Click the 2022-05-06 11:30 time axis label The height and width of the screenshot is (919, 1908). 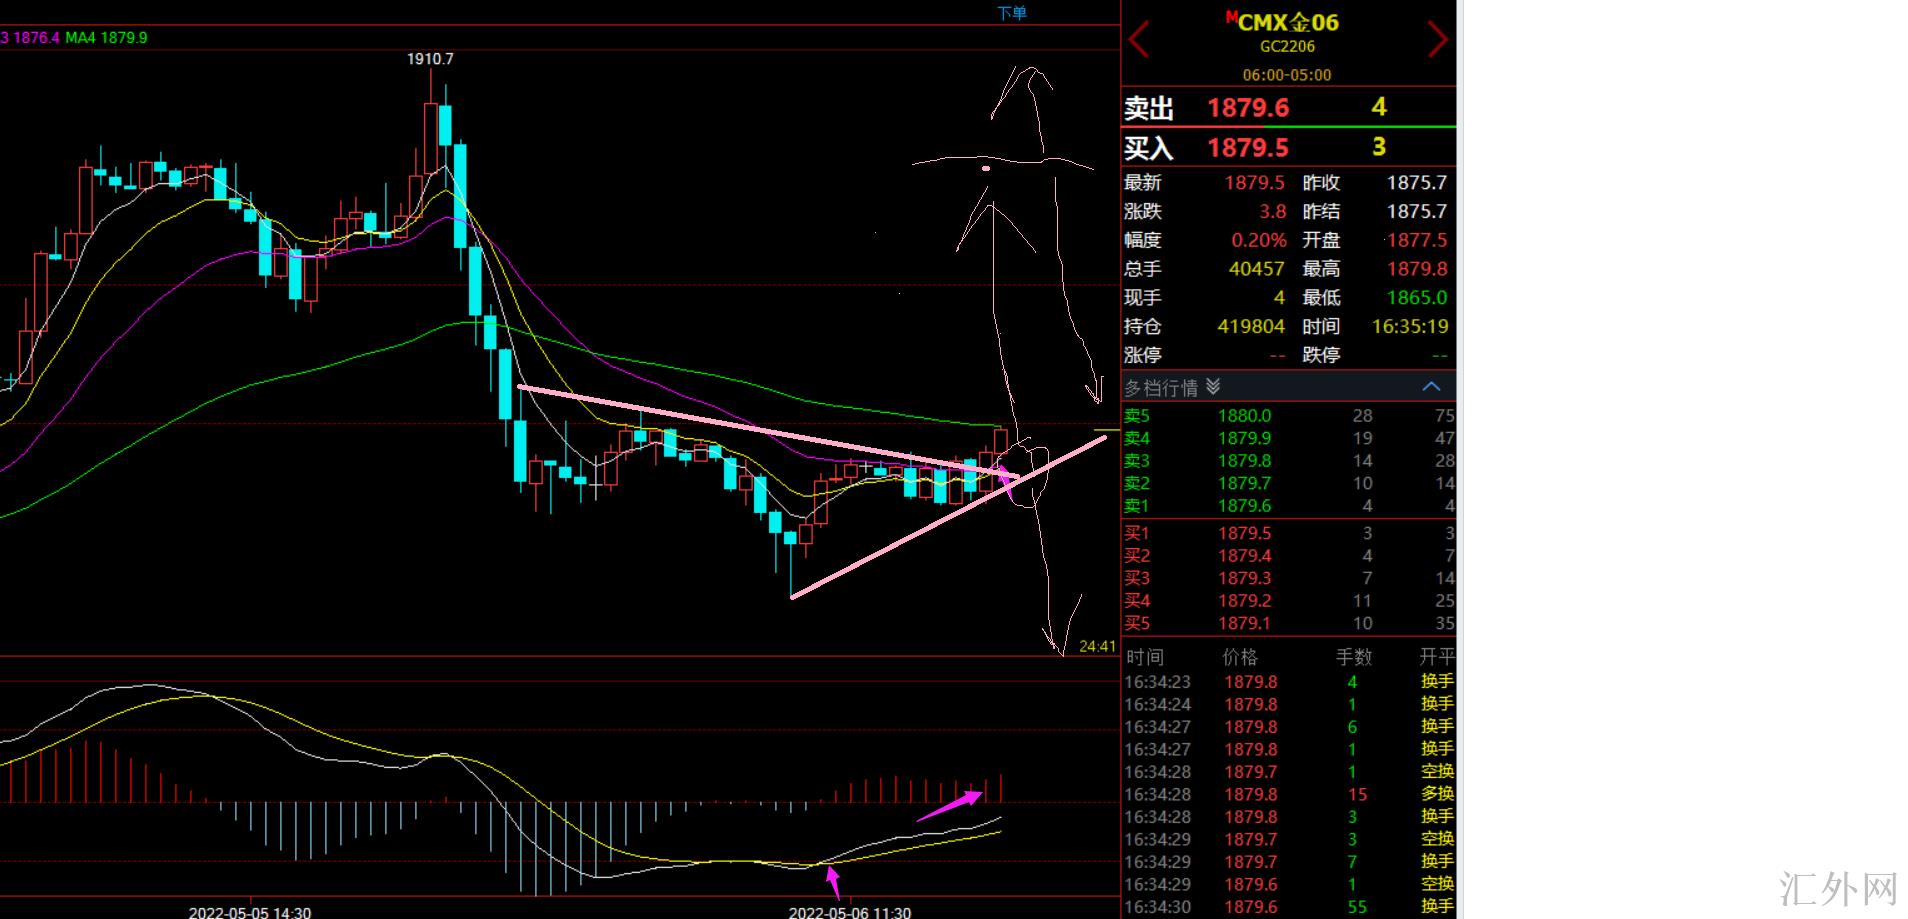point(849,912)
